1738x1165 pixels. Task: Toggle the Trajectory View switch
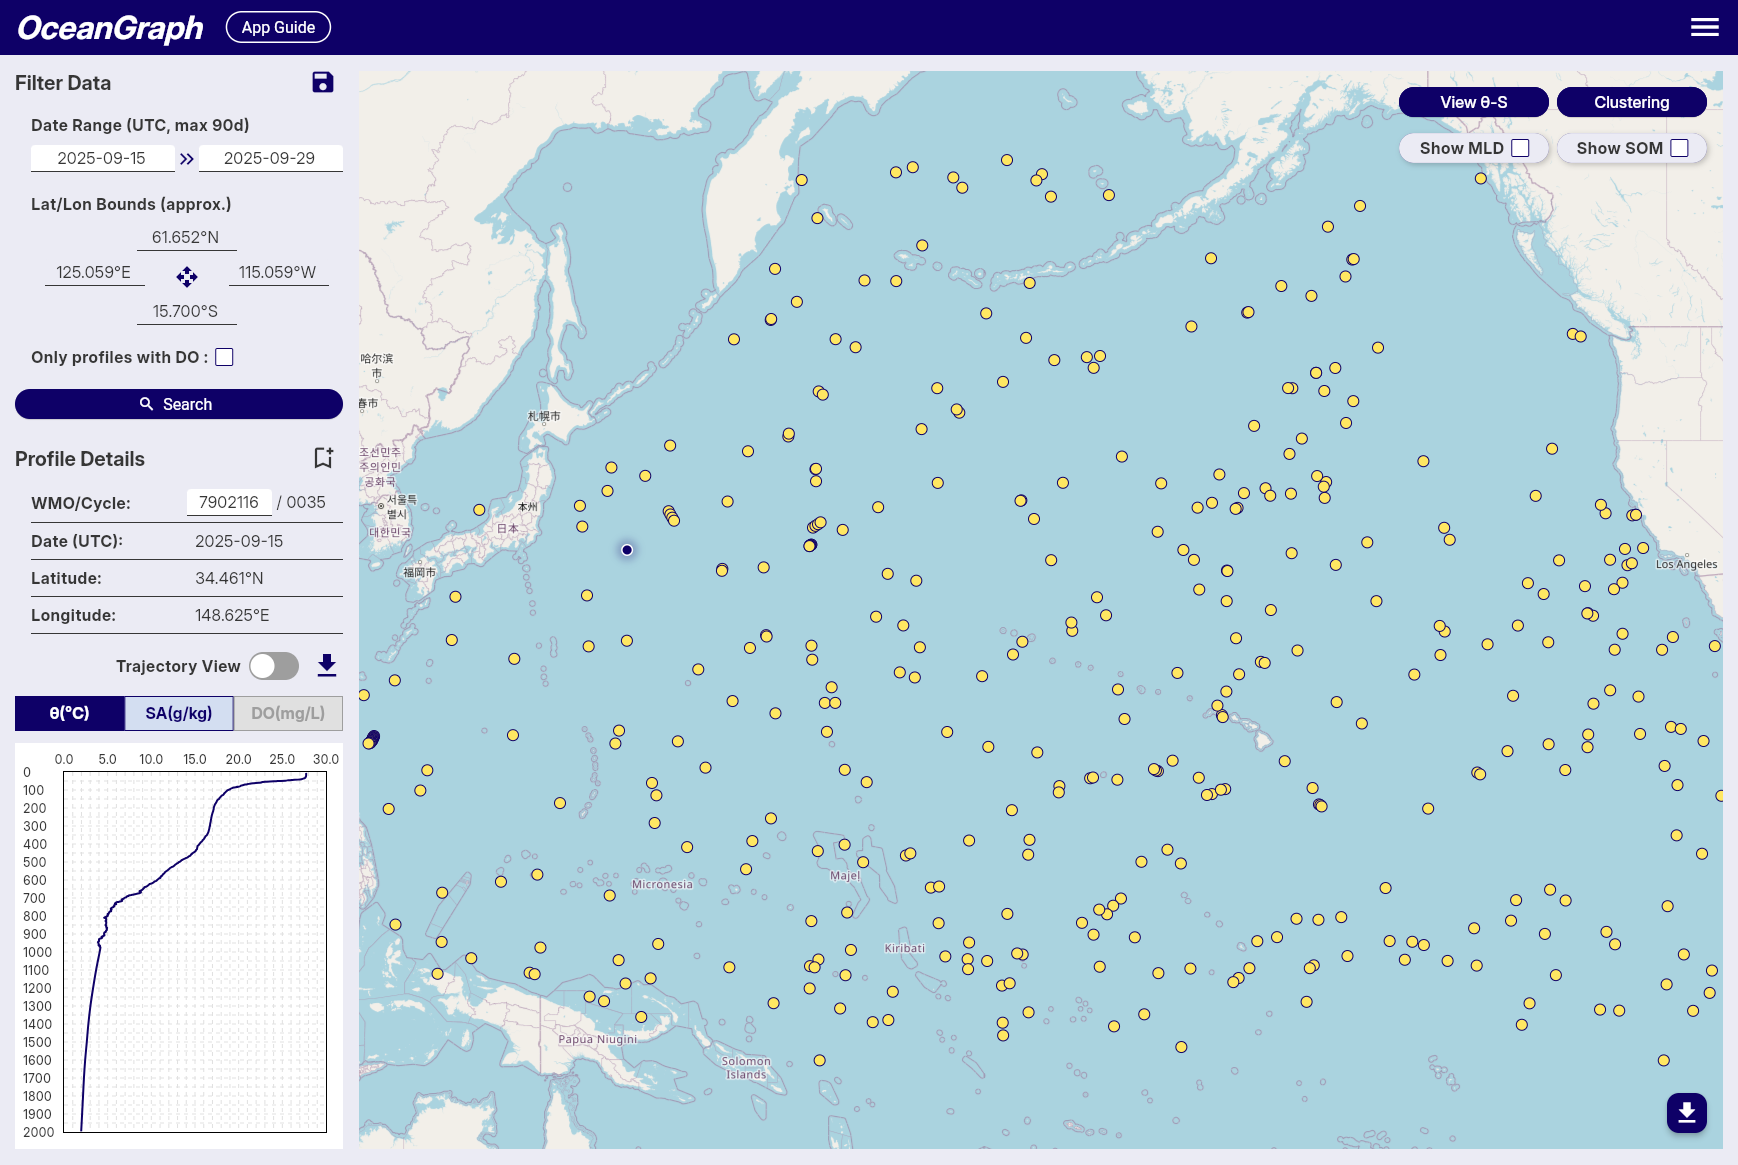pos(274,666)
